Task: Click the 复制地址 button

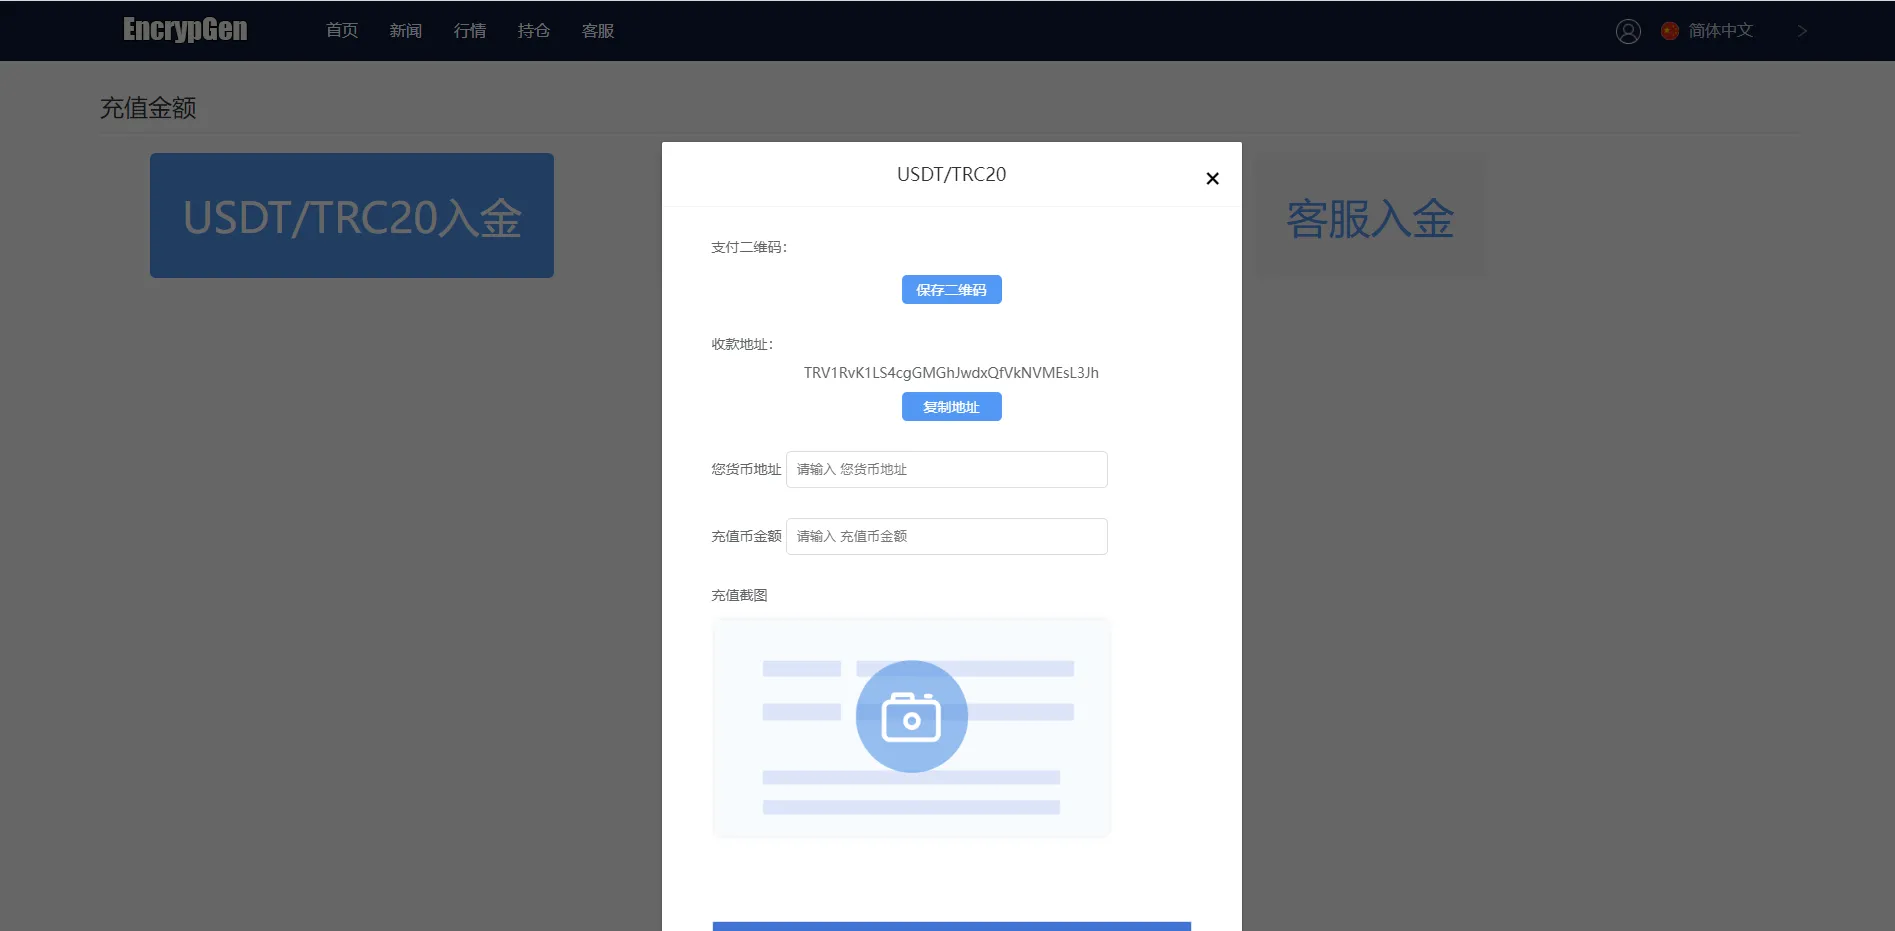Action: pyautogui.click(x=951, y=406)
